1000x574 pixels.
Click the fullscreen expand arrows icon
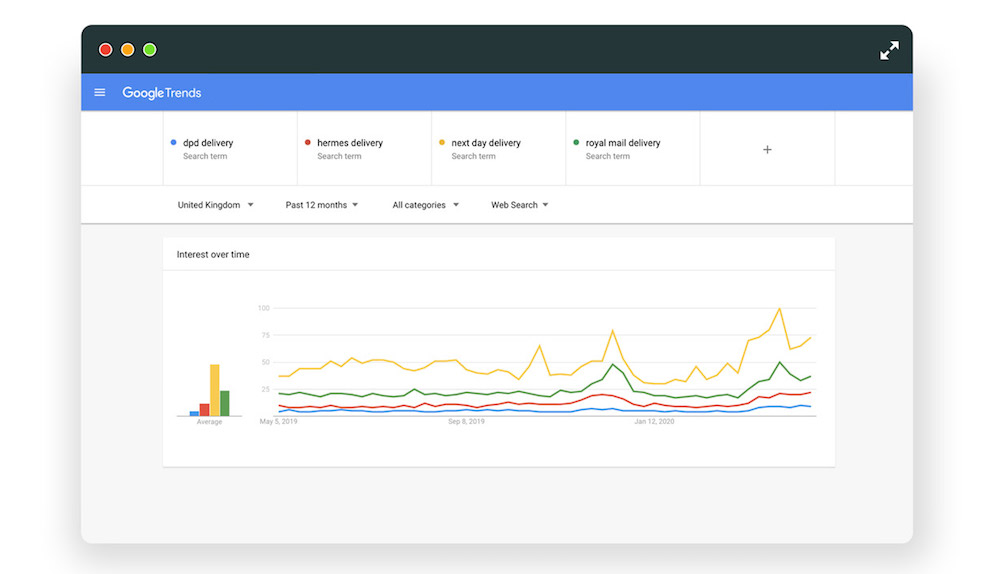coord(889,50)
